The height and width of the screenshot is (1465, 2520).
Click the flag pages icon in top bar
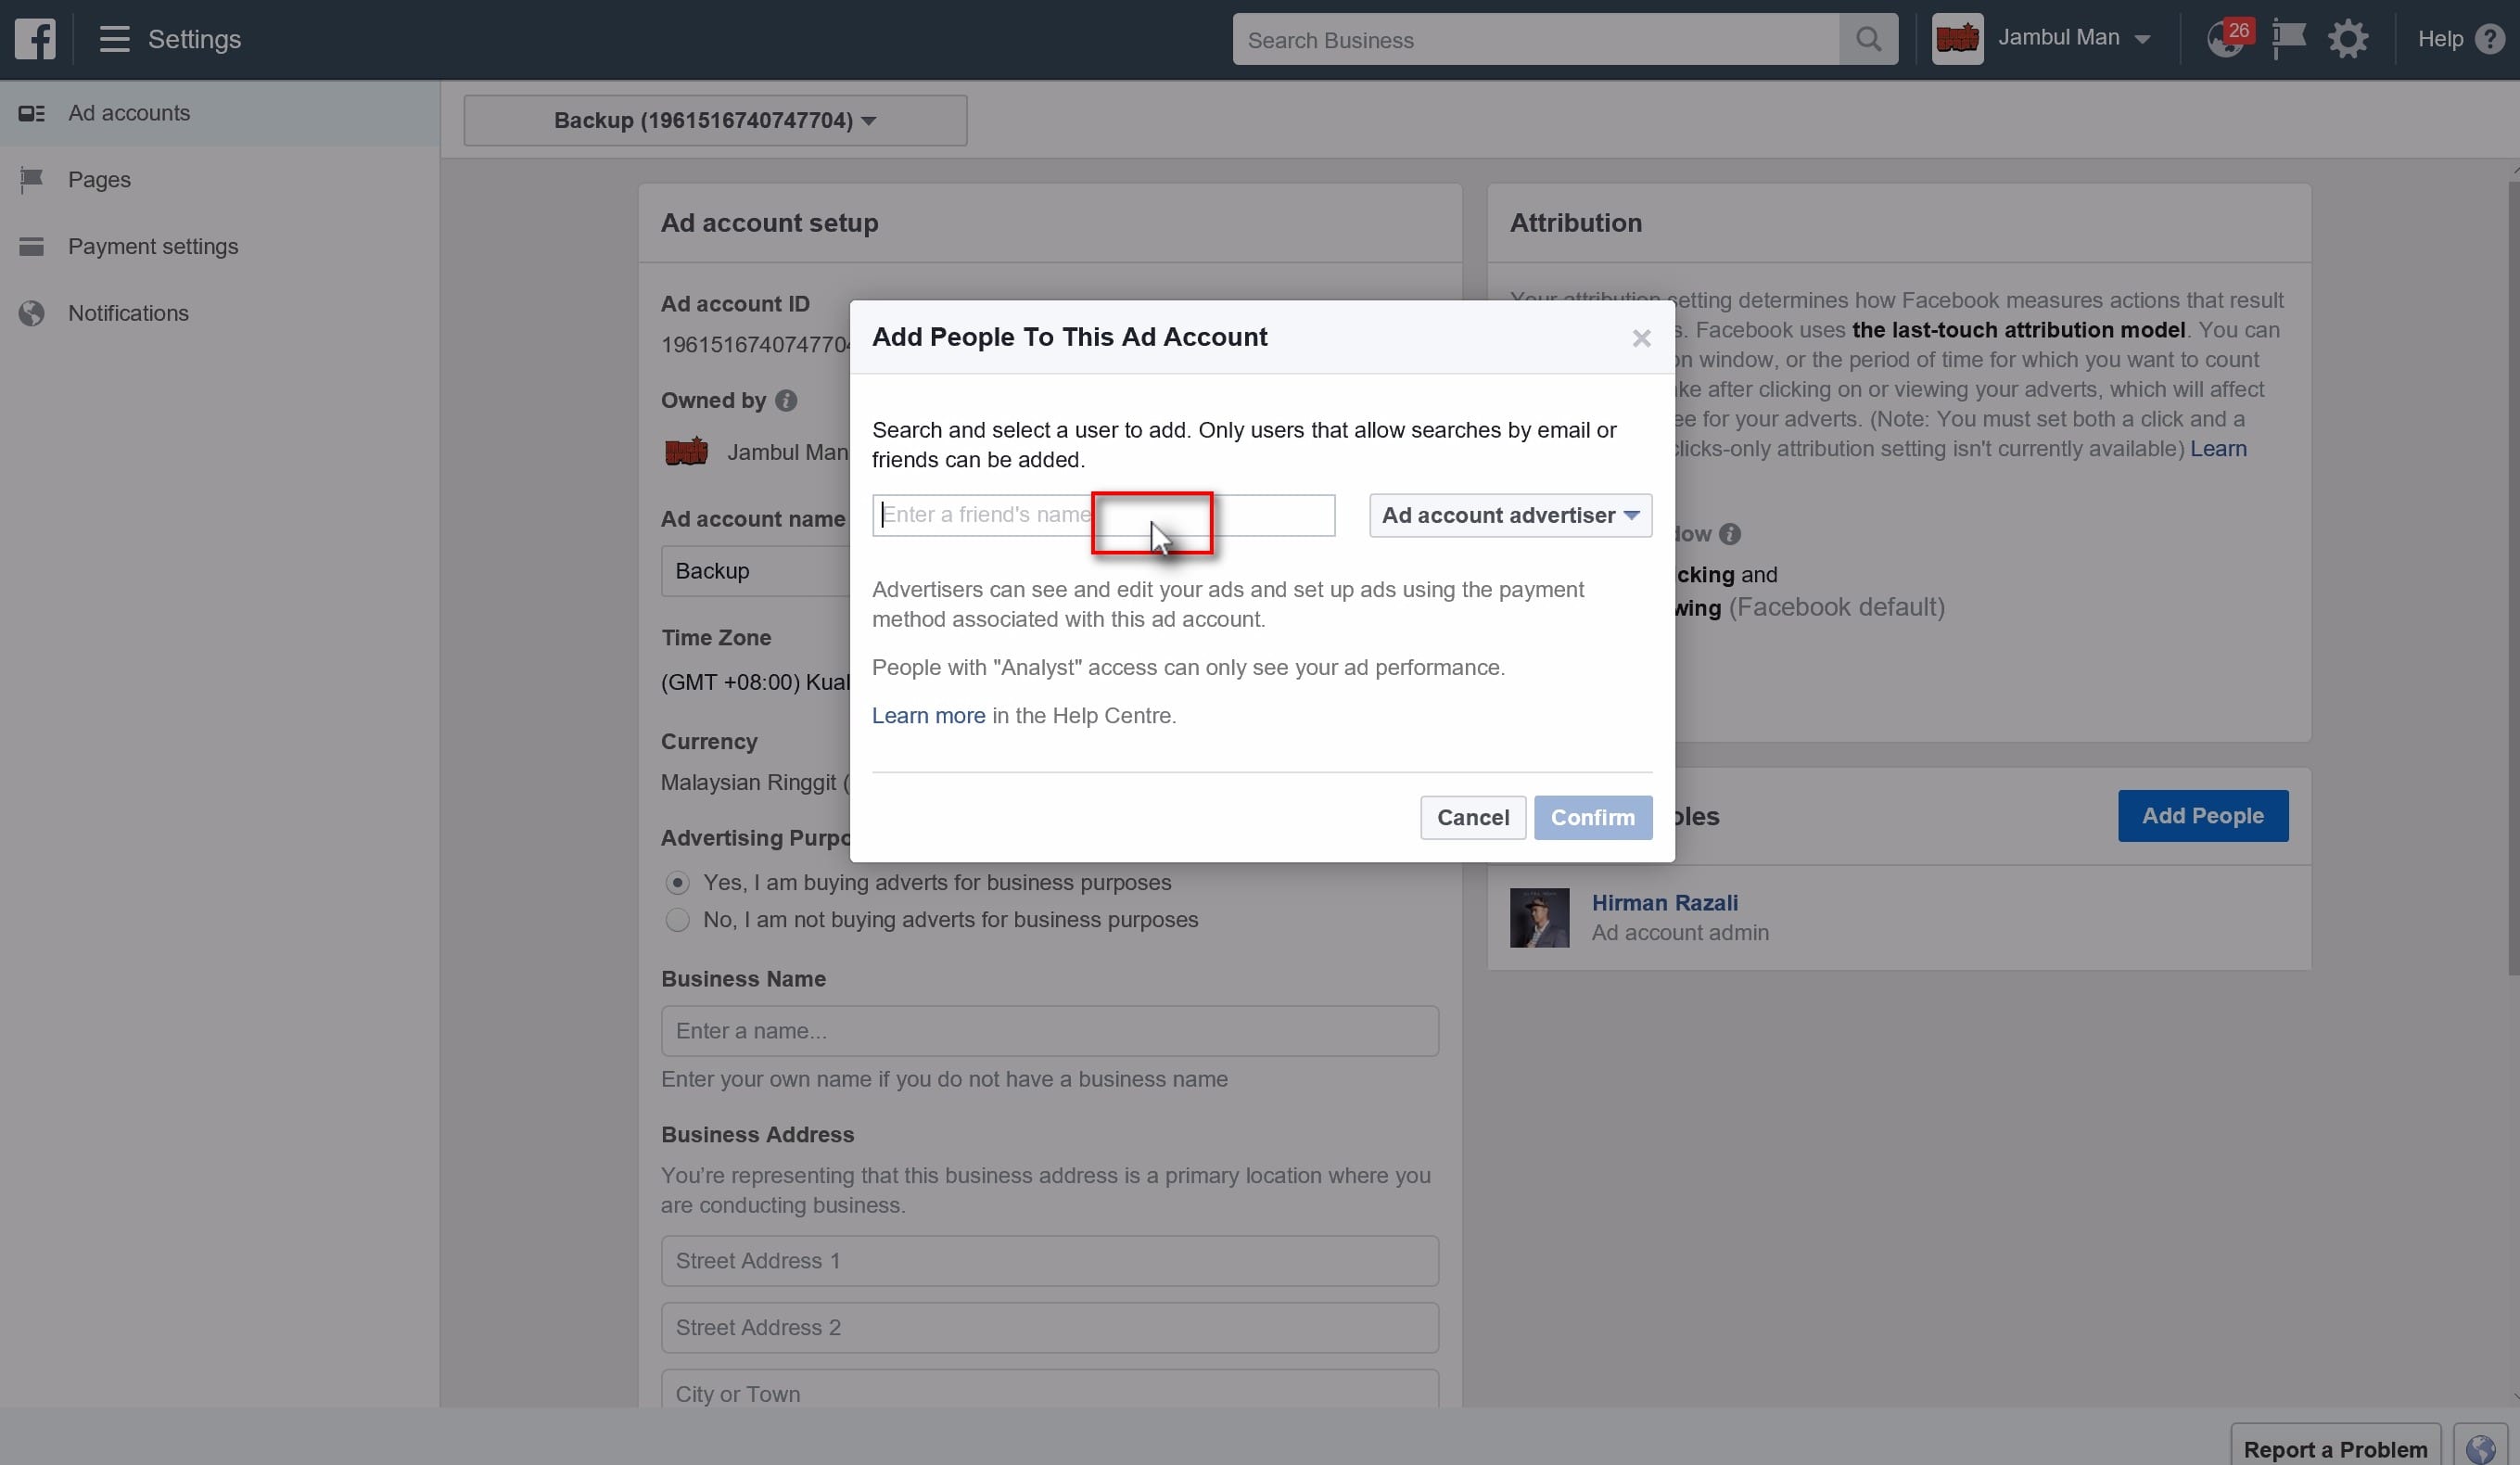[x=2288, y=39]
